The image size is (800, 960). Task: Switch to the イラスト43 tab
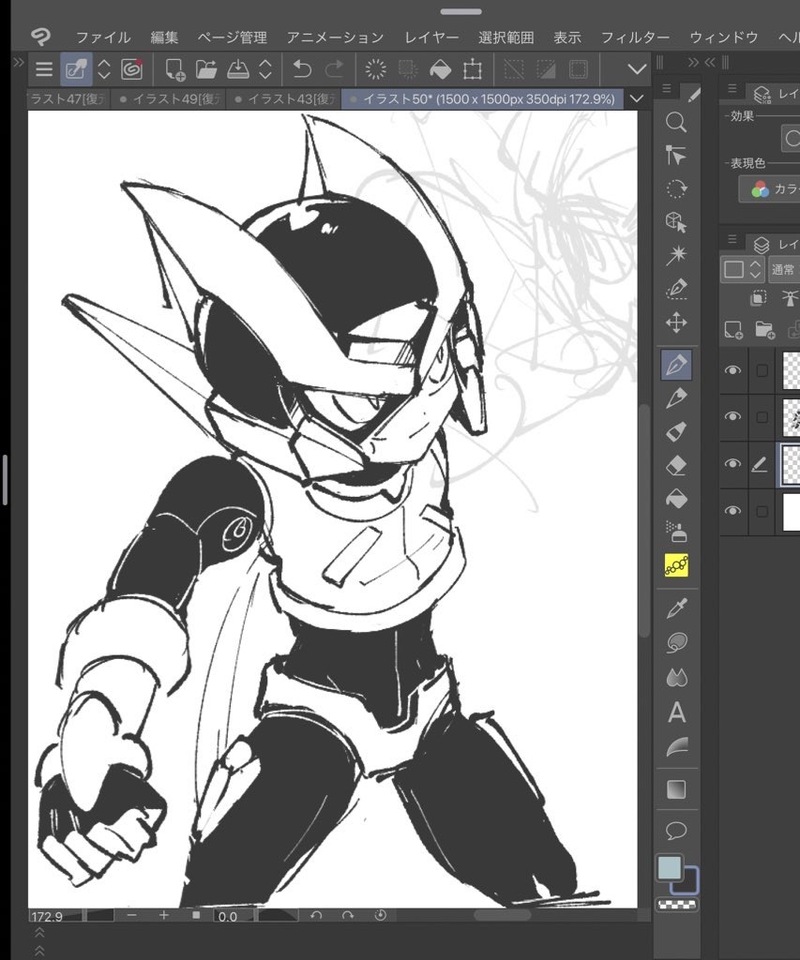point(284,99)
